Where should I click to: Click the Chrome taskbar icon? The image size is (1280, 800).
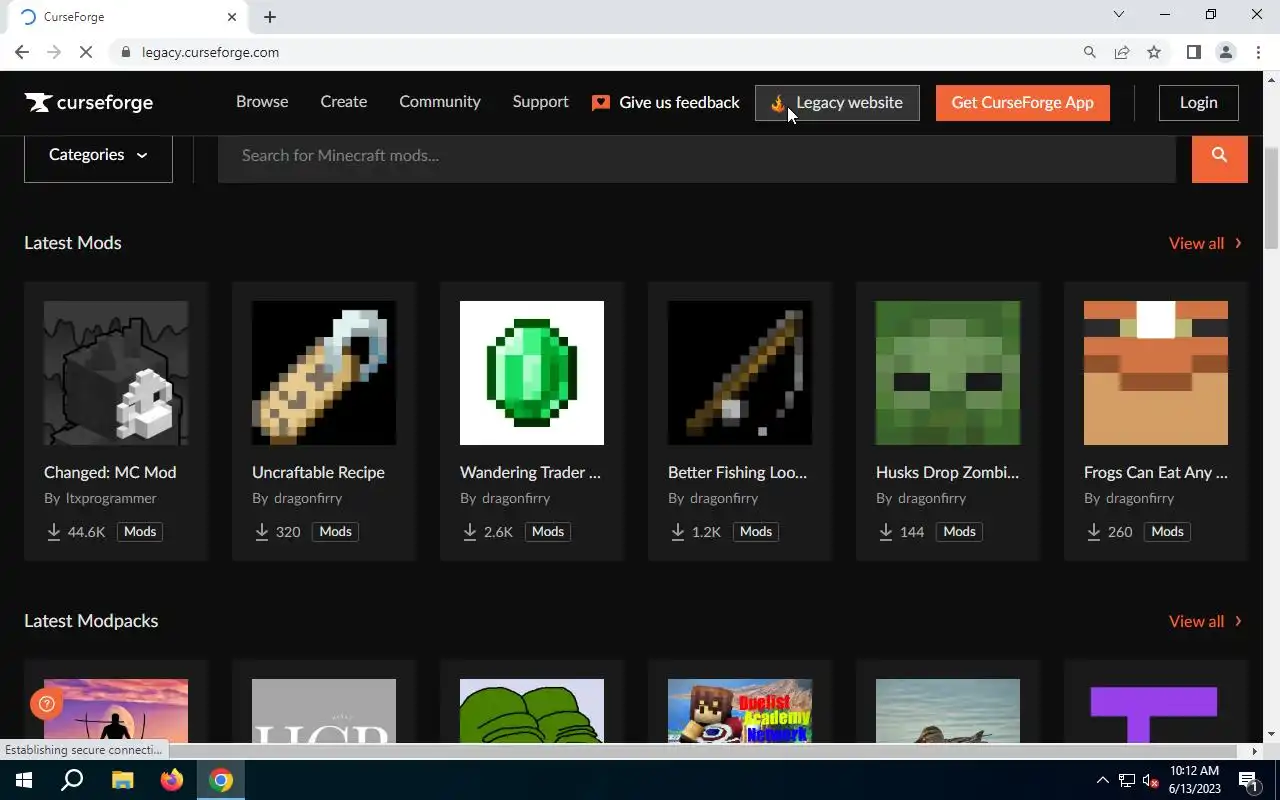(221, 780)
